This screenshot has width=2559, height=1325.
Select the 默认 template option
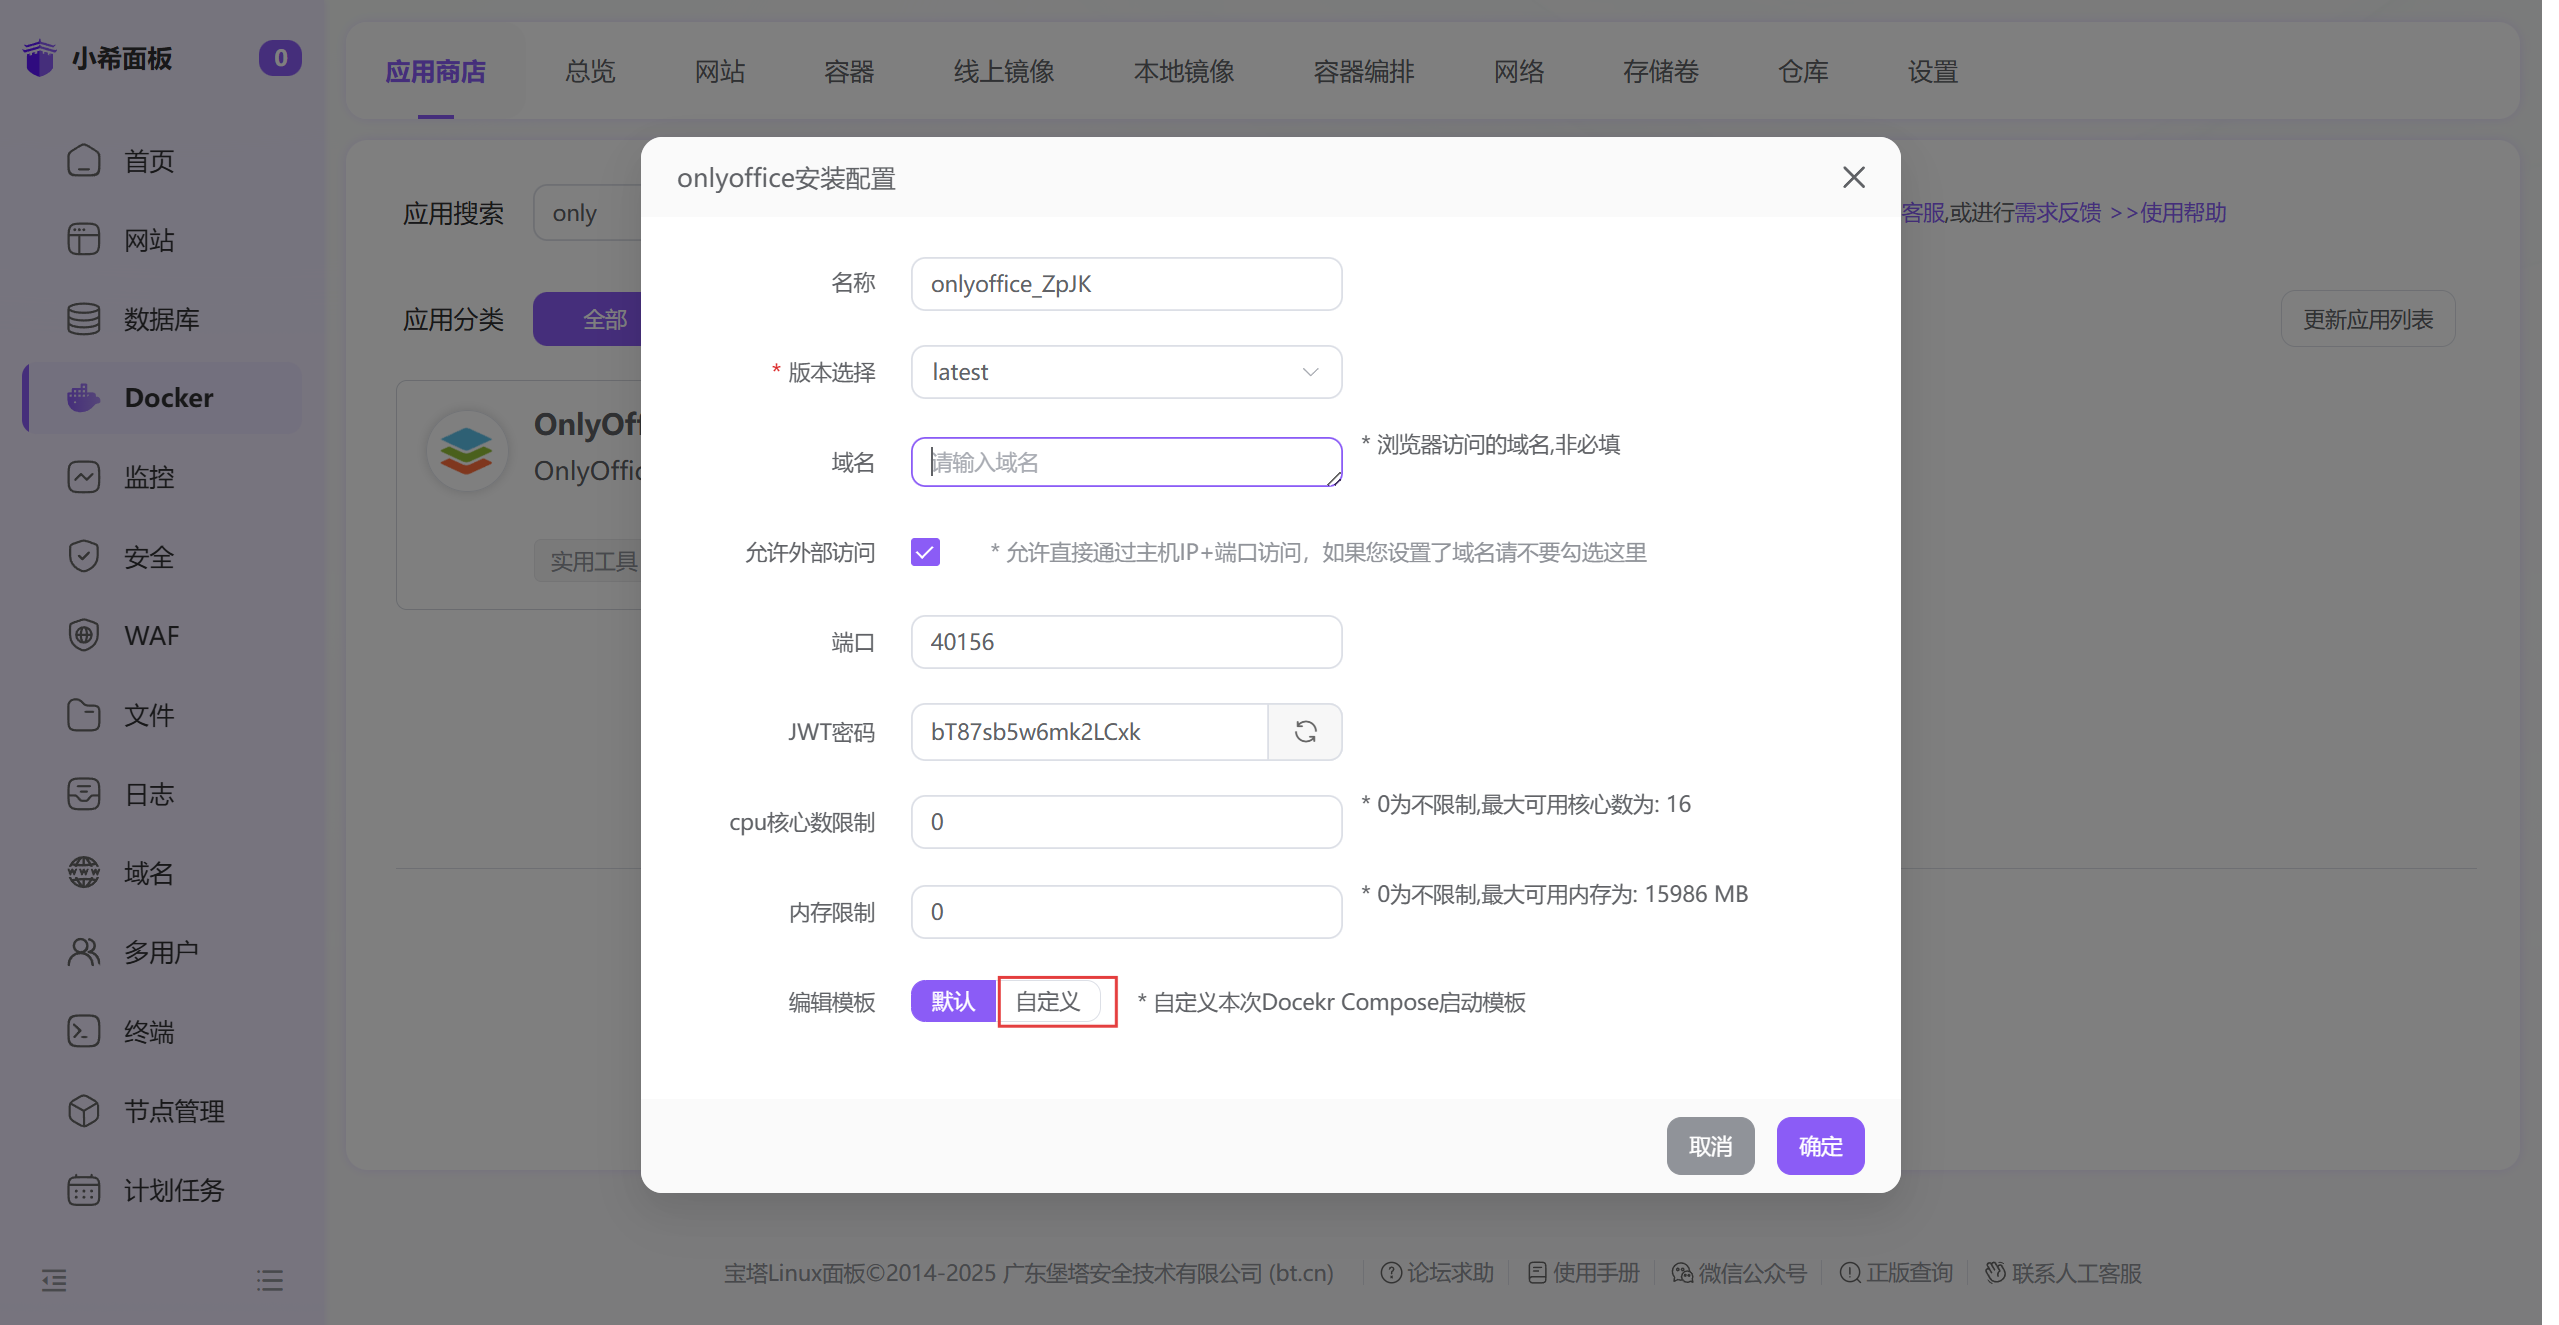952,1002
